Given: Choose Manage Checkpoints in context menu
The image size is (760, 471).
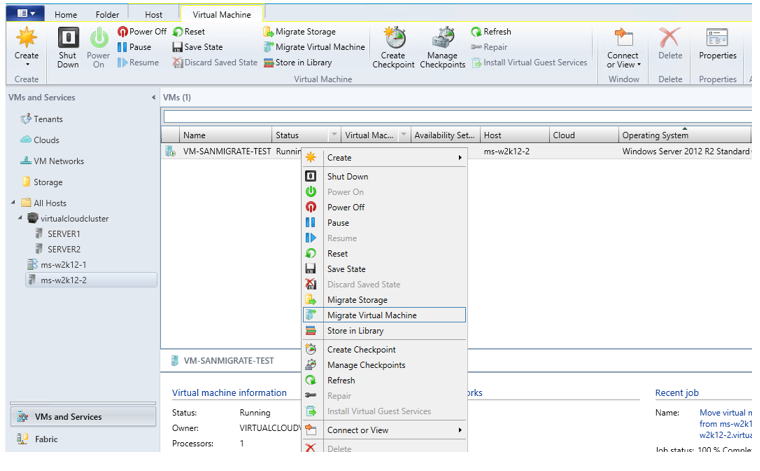Looking at the screenshot, I should tap(384, 365).
